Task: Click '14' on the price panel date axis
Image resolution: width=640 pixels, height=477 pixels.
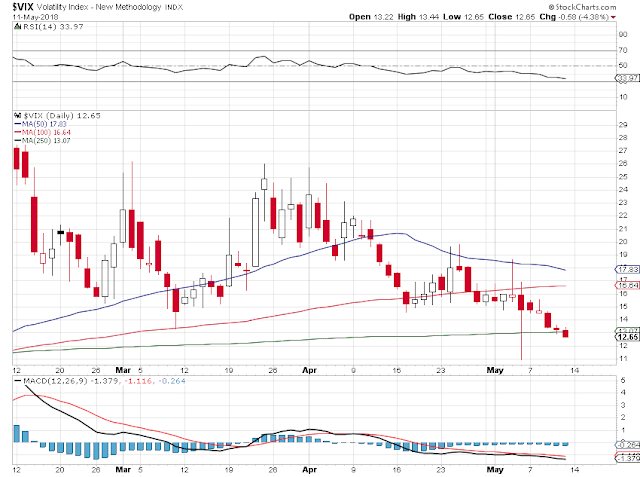Action: pos(575,371)
